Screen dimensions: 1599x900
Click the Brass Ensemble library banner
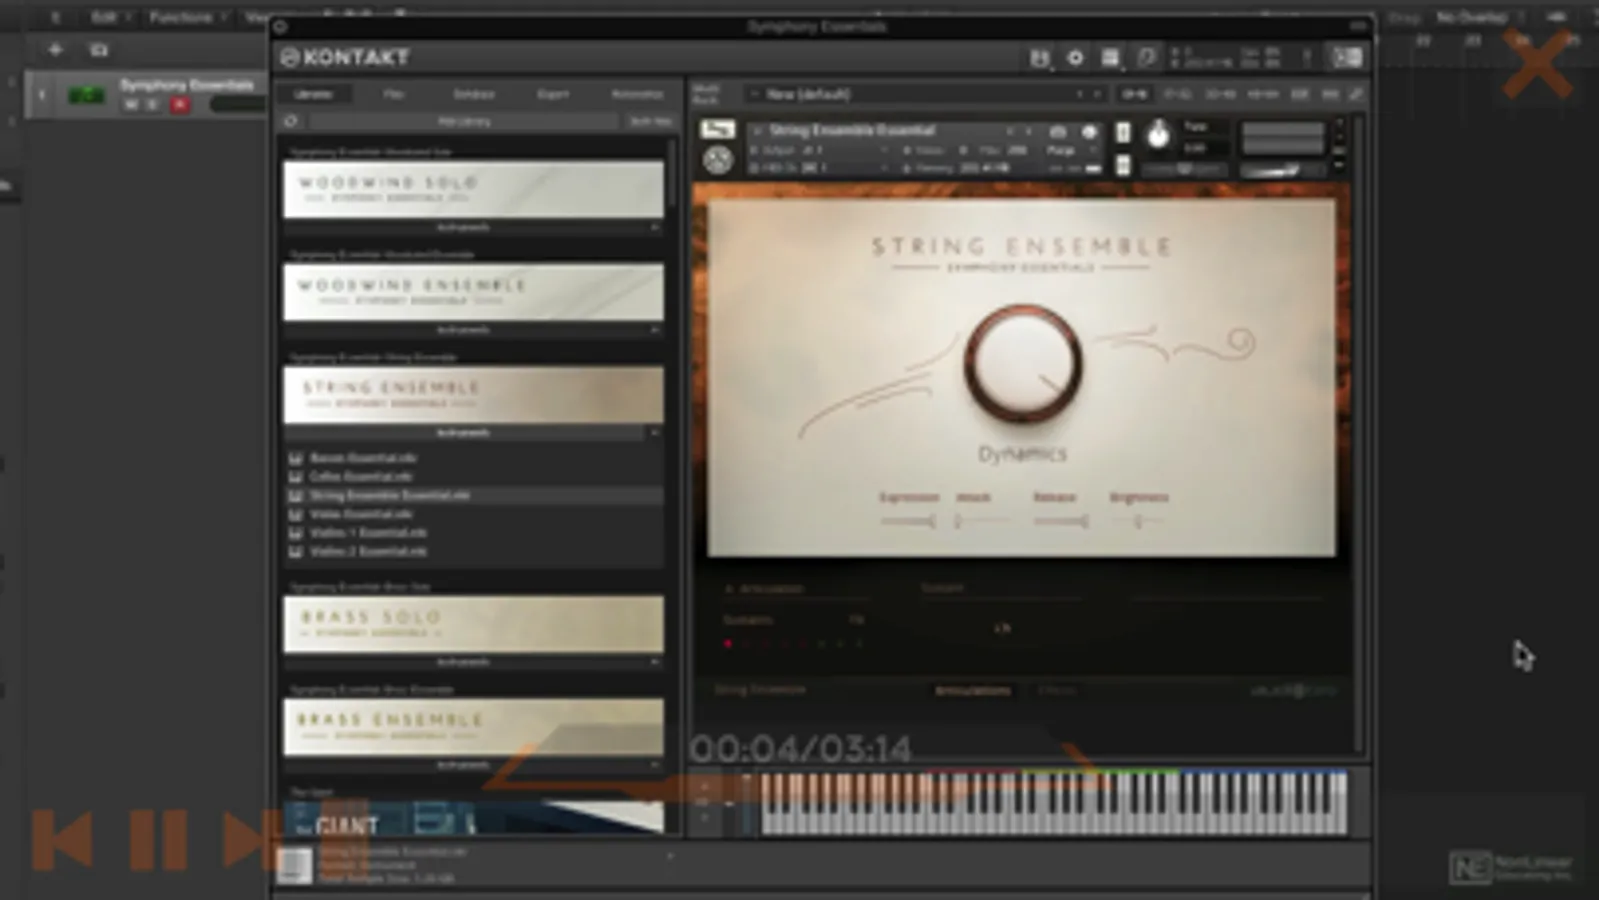pyautogui.click(x=473, y=726)
